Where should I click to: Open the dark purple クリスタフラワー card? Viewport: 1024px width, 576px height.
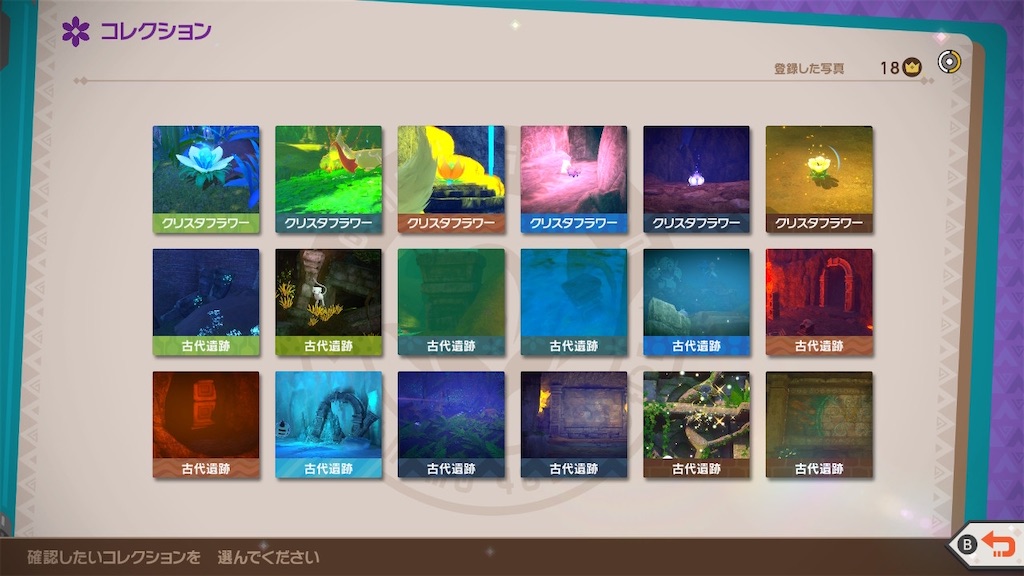tap(697, 180)
